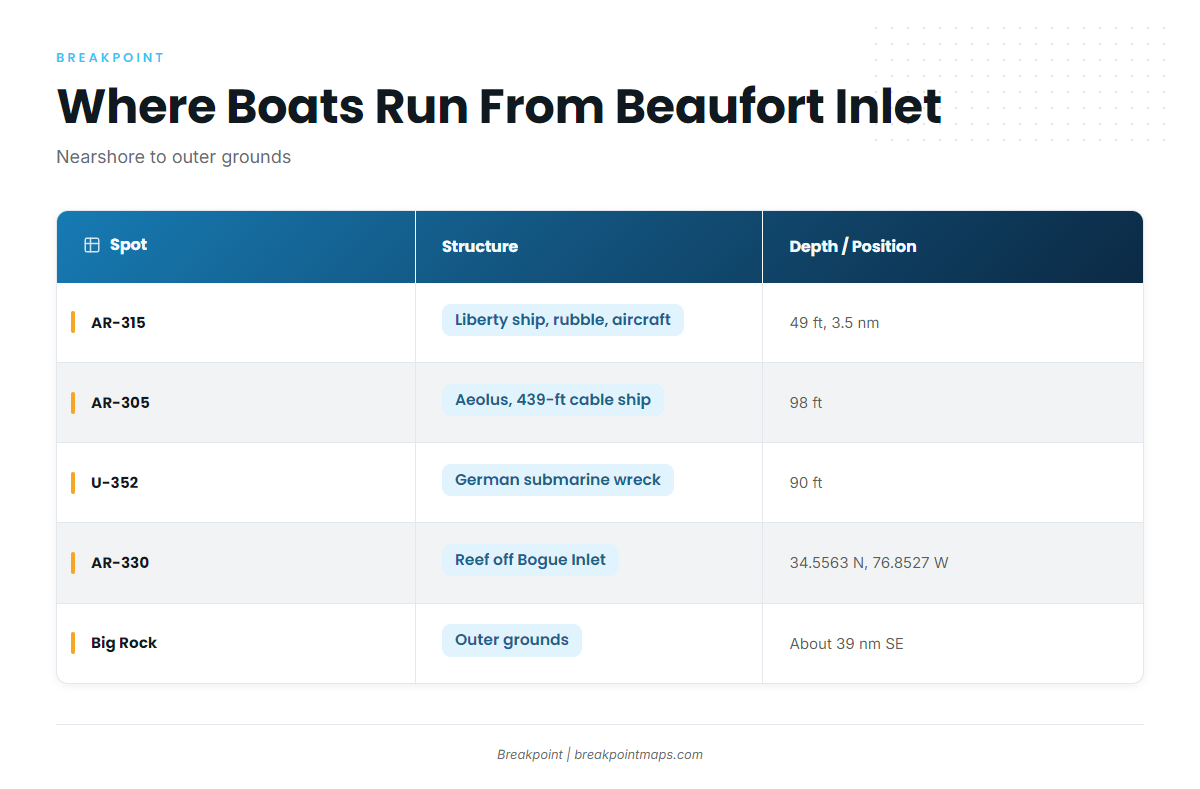Click the BREAKPOINT brand label above the title
This screenshot has width=1200, height=789.
(110, 58)
